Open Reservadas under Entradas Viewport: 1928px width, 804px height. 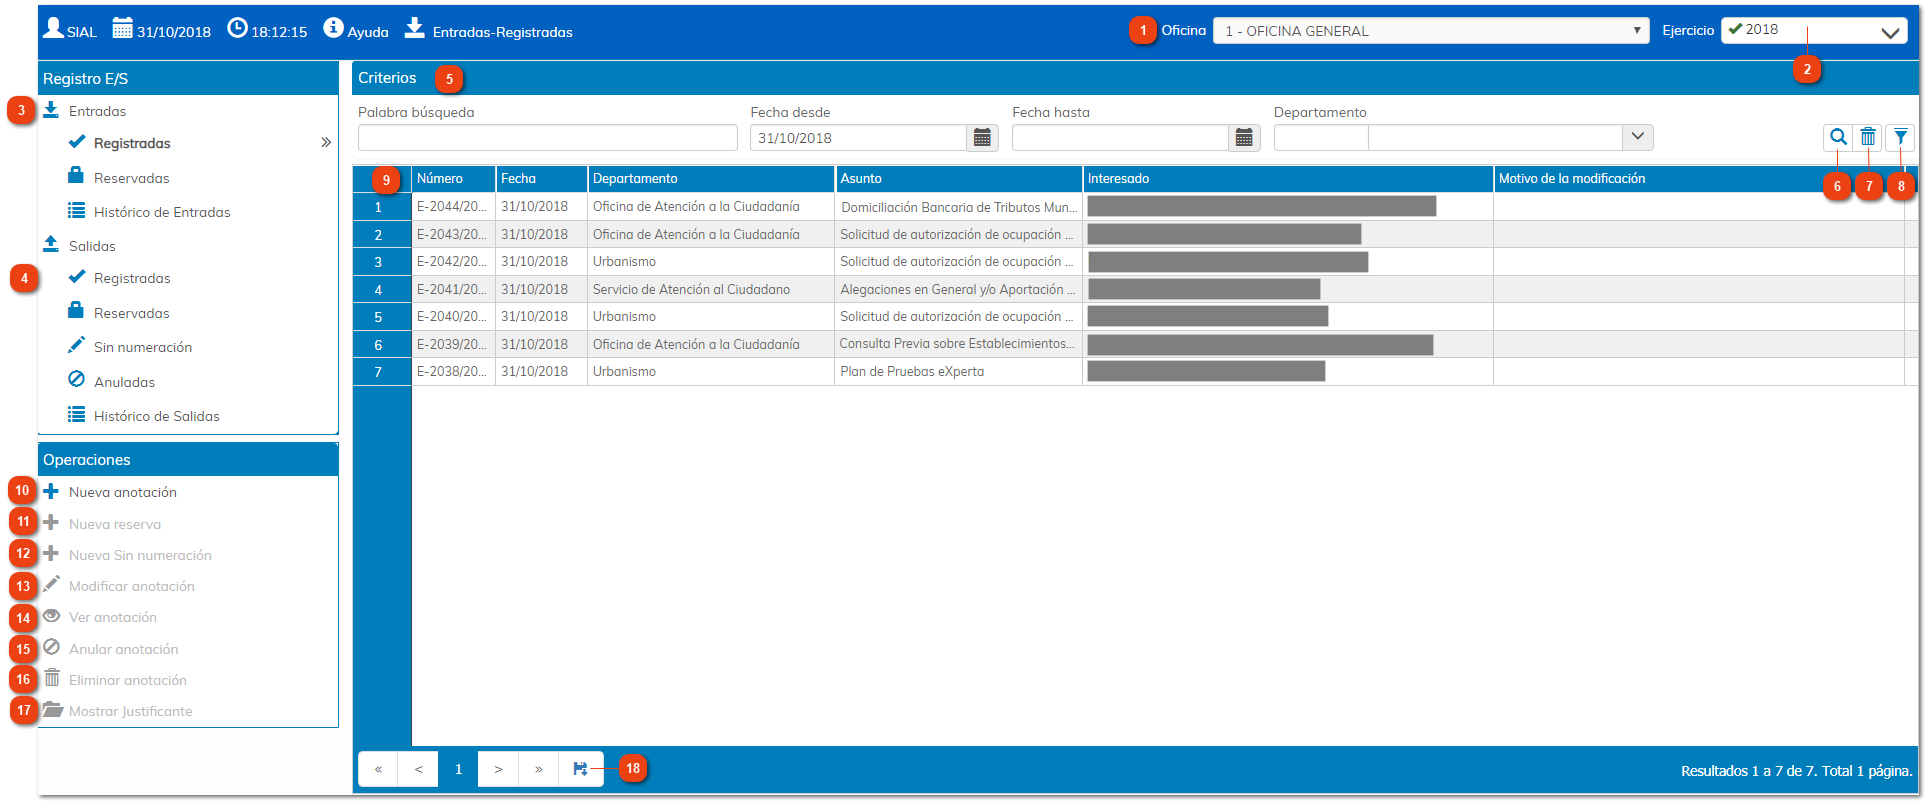pyautogui.click(x=131, y=178)
